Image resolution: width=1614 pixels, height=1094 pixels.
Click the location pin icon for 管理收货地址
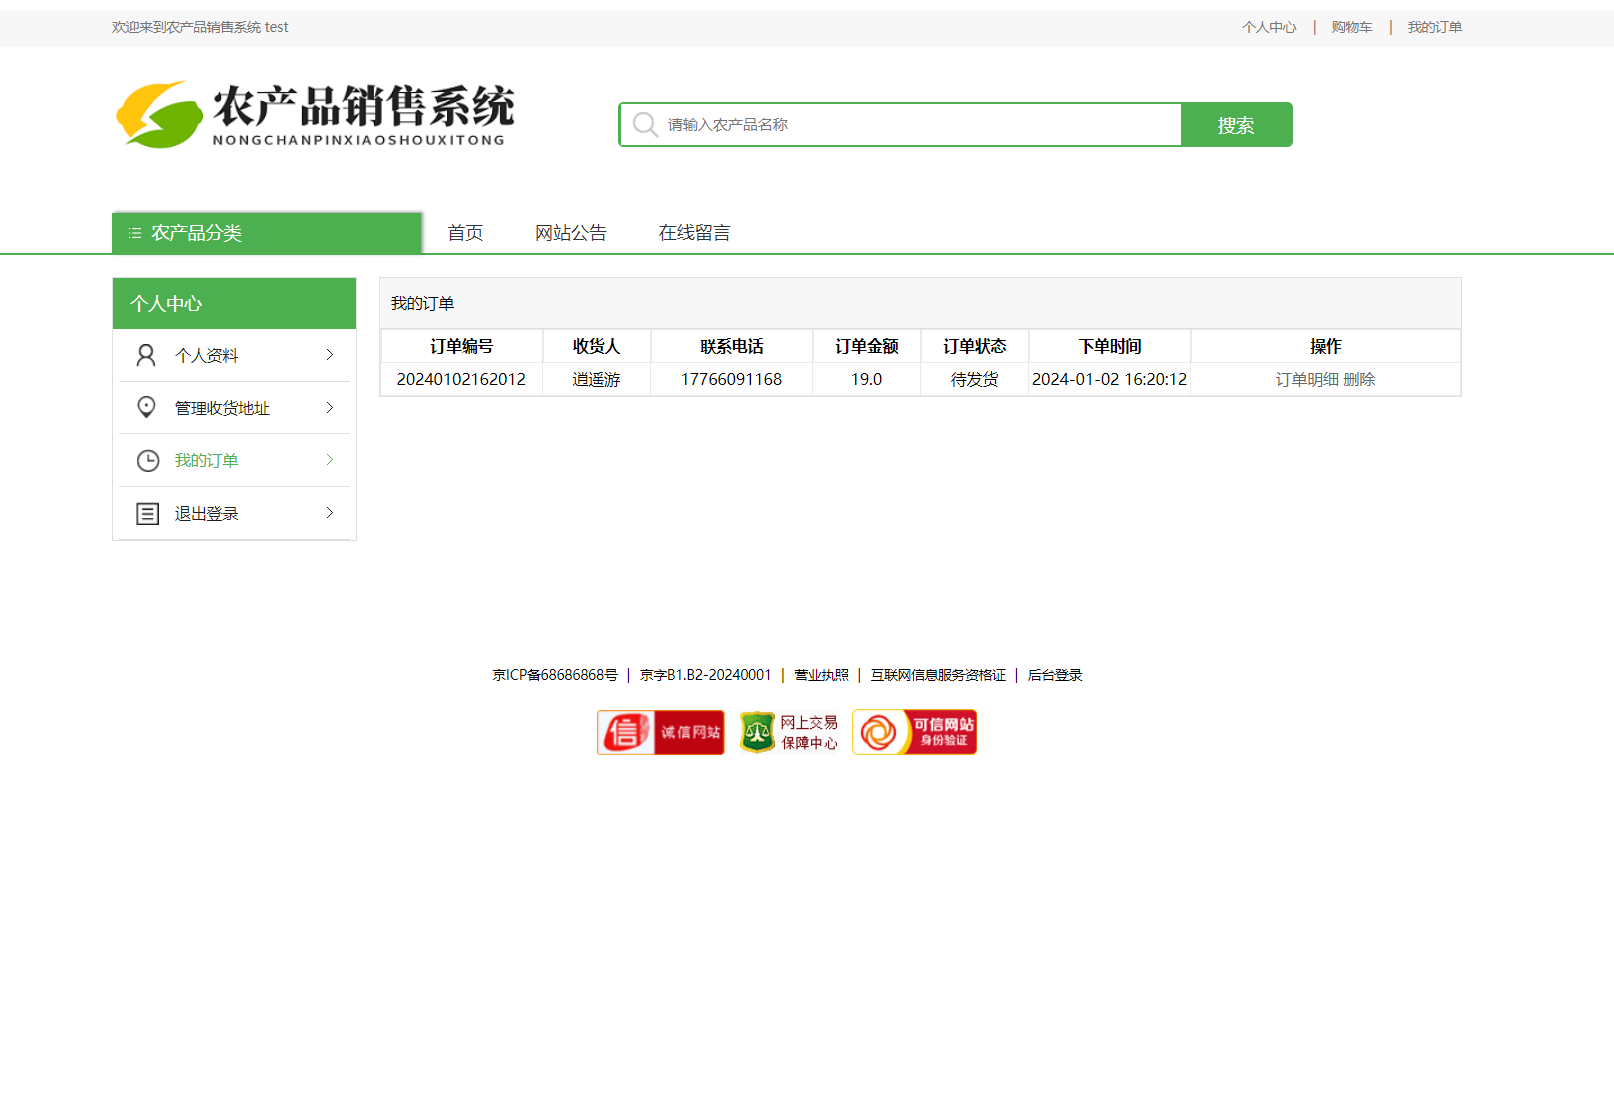[x=147, y=407]
